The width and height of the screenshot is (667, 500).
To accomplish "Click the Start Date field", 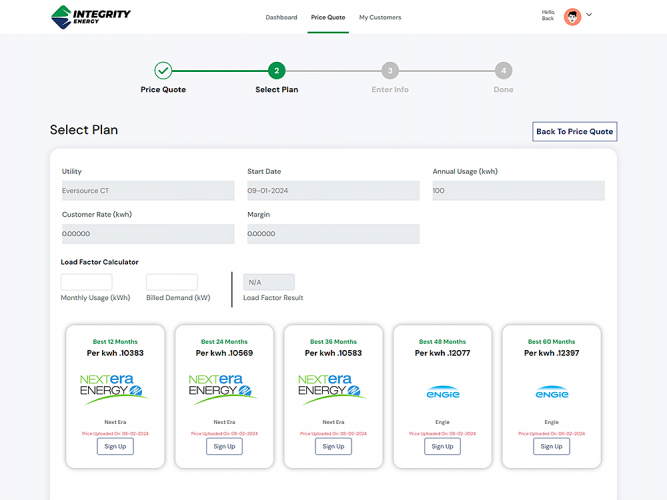I will click(333, 191).
